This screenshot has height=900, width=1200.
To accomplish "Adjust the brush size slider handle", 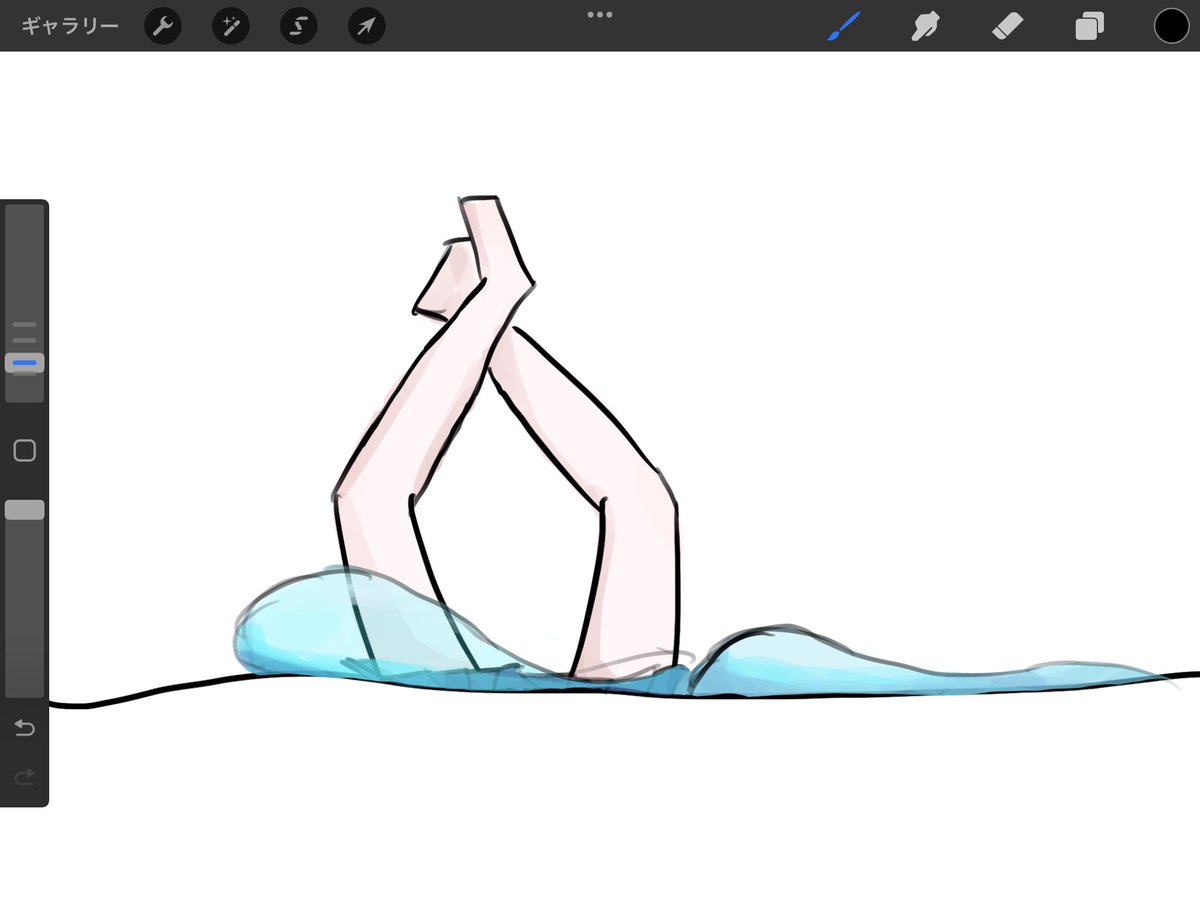I will click(25, 363).
